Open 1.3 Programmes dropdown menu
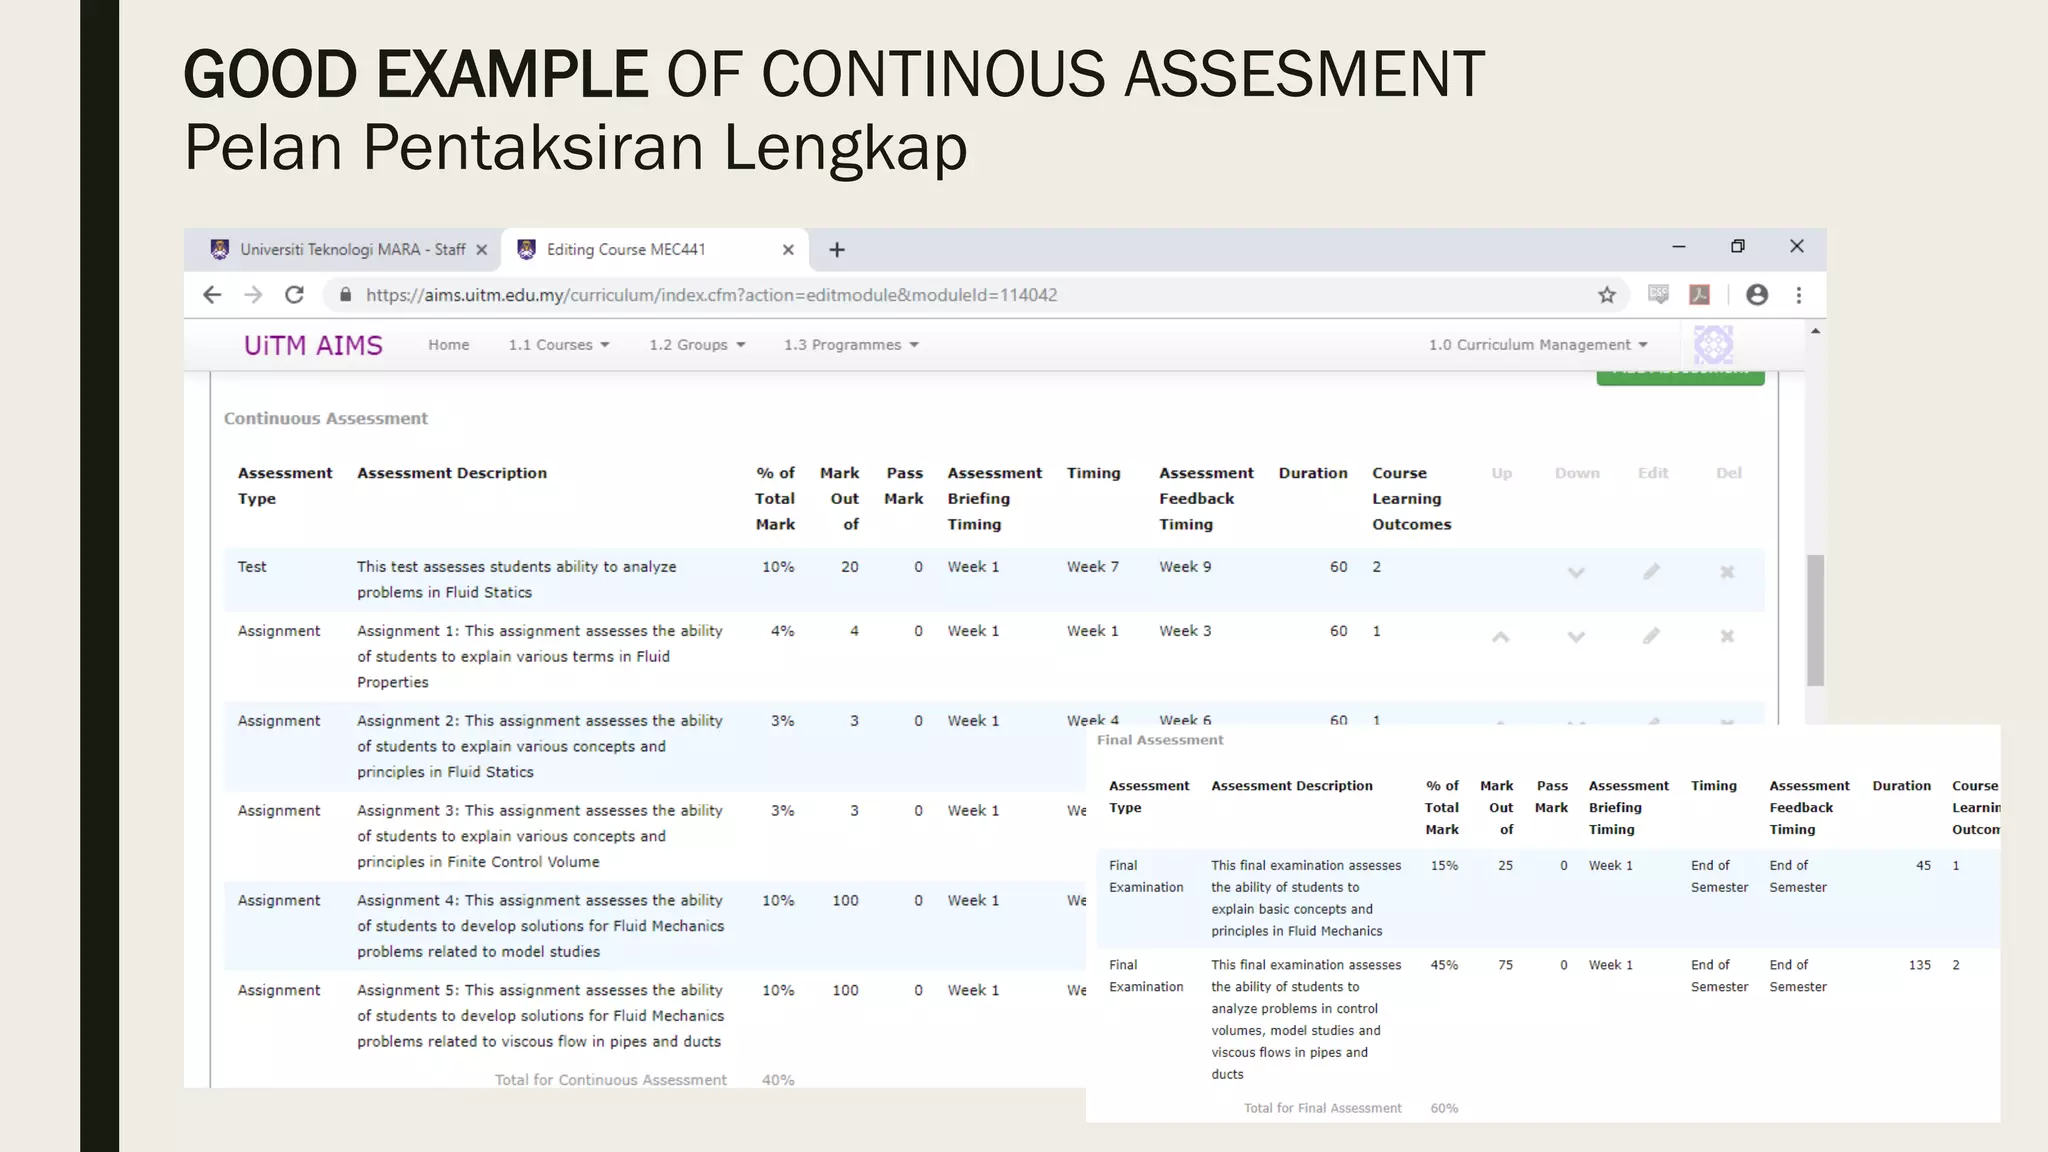The image size is (2048, 1152). [851, 345]
